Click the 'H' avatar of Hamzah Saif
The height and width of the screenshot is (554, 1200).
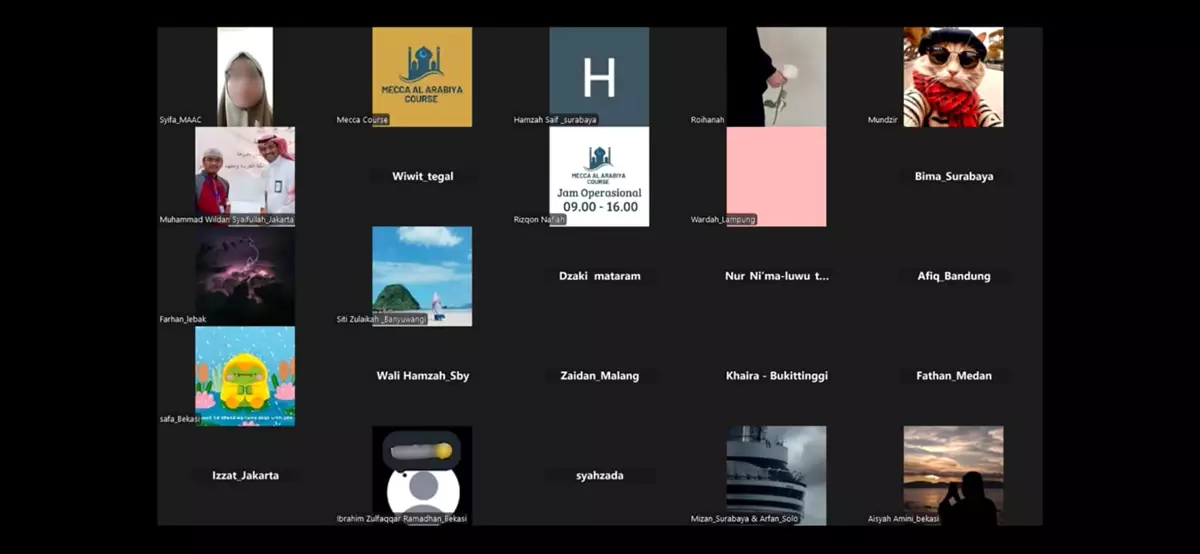tap(599, 76)
